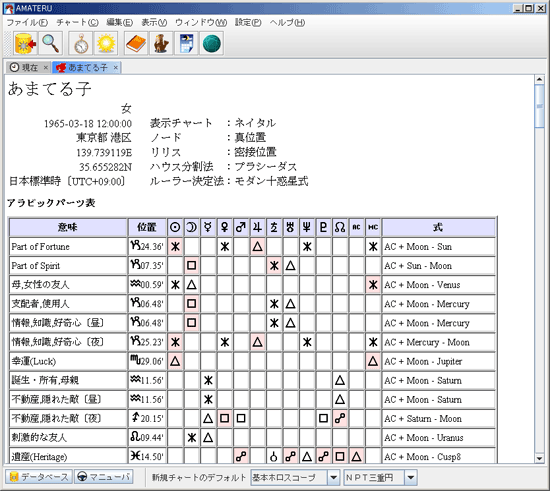Click the アラビックパーツ表 heading
The image size is (550, 491).
pos(51,203)
